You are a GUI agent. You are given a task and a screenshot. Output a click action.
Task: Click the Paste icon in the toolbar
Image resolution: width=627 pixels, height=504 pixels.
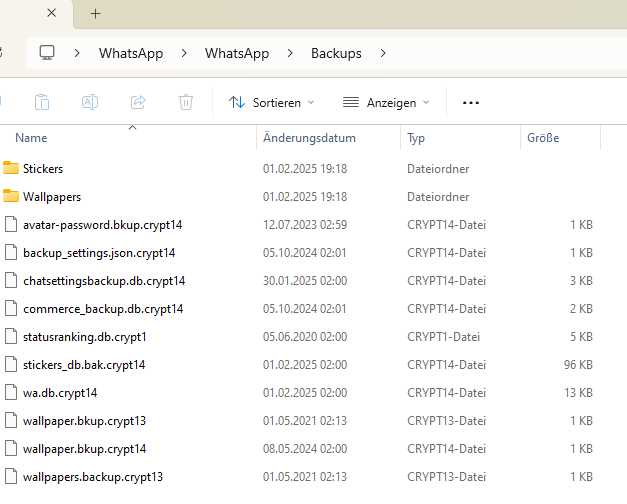(x=42, y=102)
